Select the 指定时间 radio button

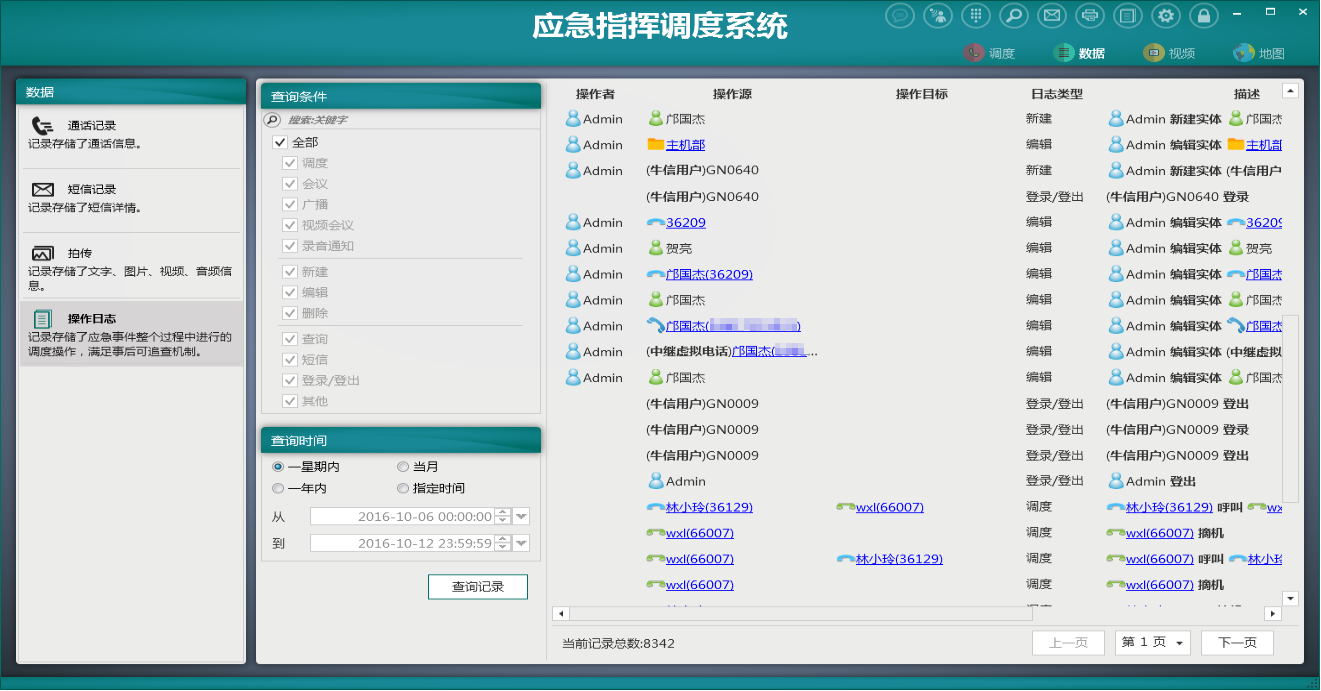403,489
